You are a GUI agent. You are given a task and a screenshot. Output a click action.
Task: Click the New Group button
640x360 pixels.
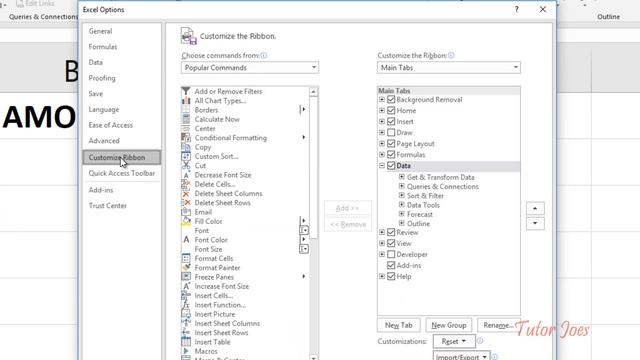coord(449,325)
